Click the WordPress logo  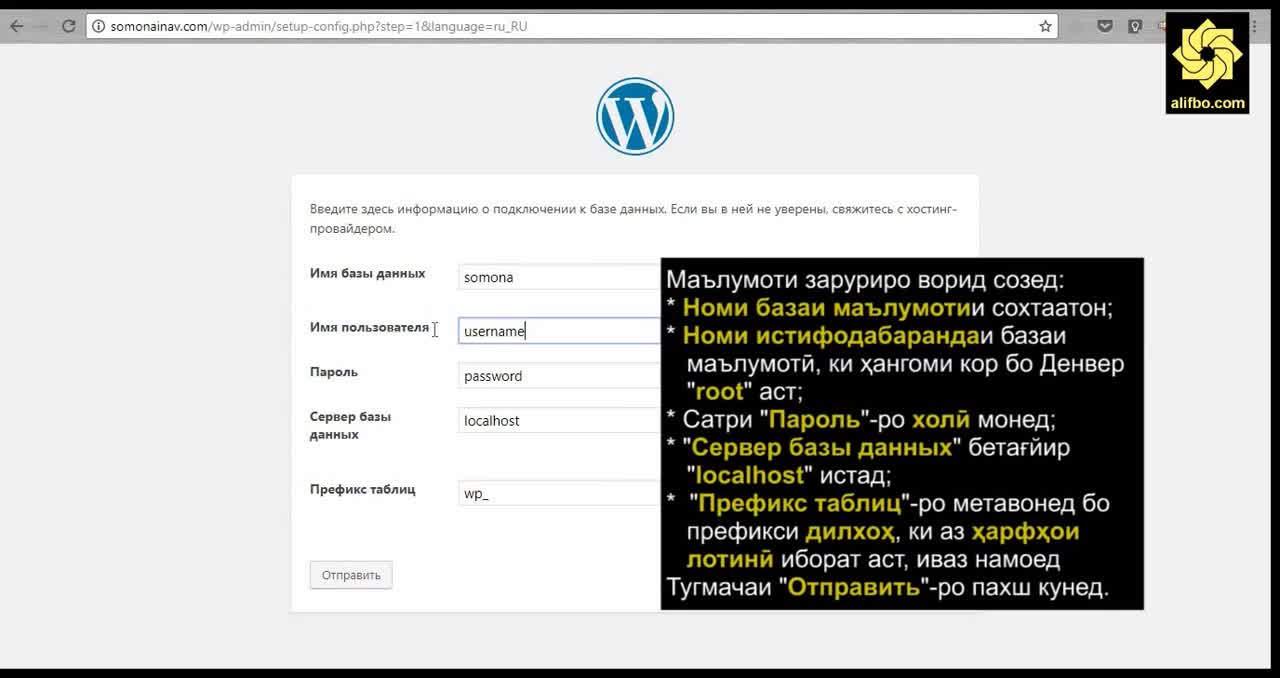click(635, 116)
